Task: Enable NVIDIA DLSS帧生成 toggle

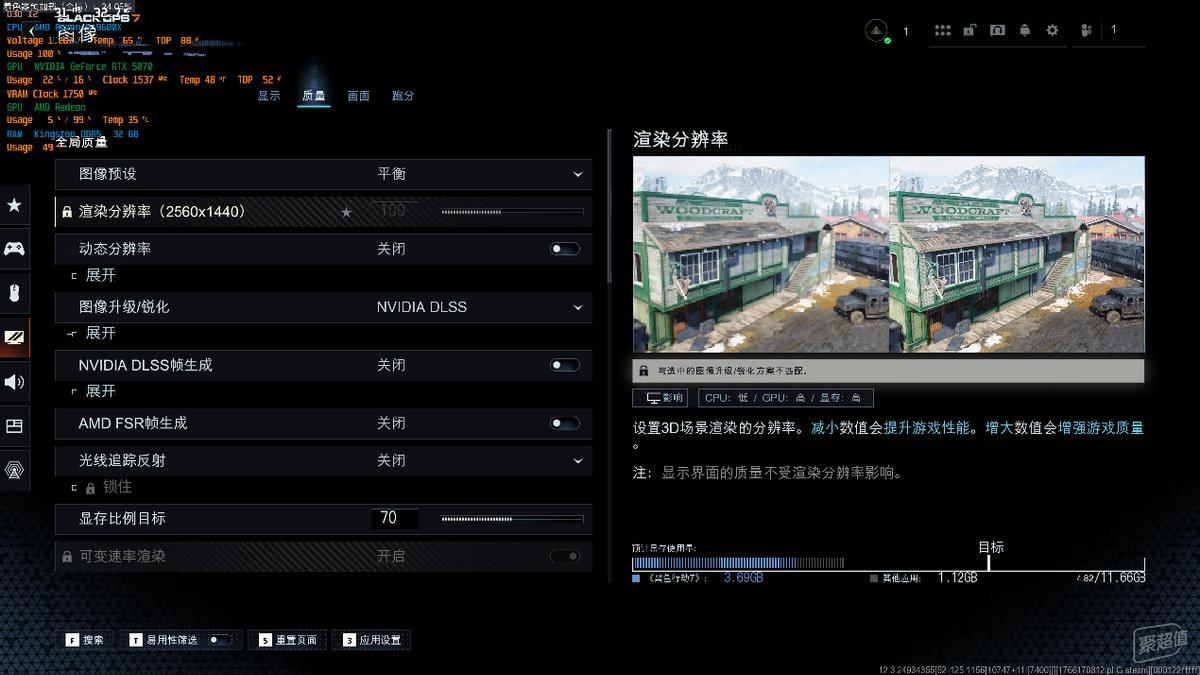Action: 564,364
